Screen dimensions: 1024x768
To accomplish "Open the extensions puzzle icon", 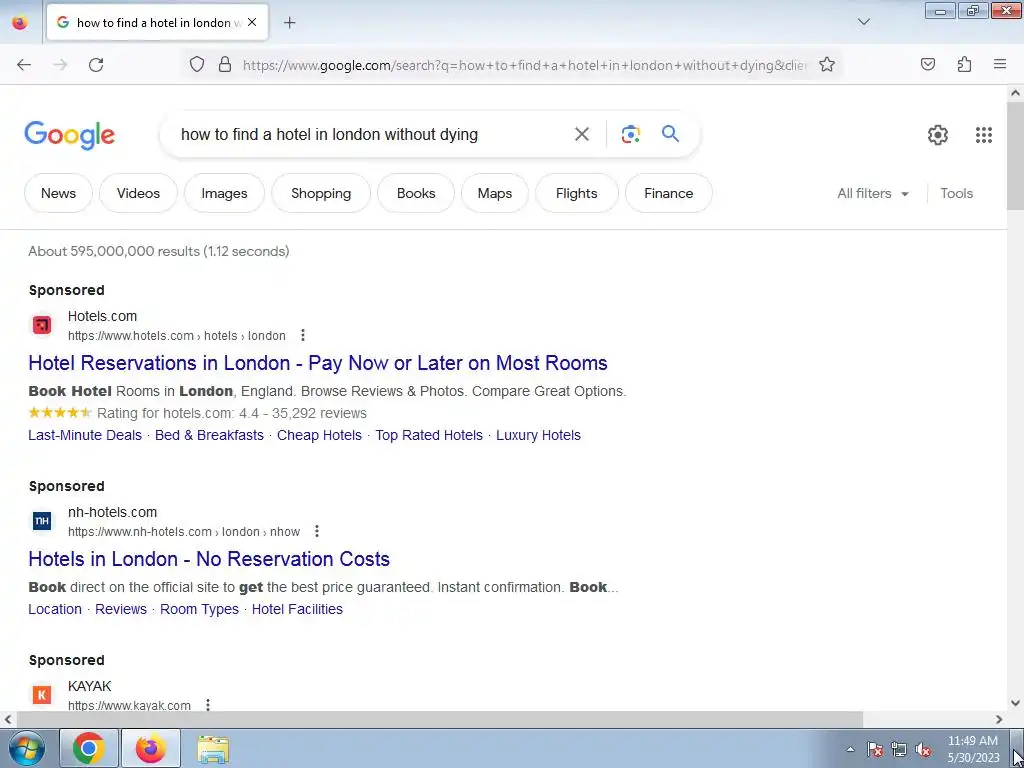I will (964, 65).
